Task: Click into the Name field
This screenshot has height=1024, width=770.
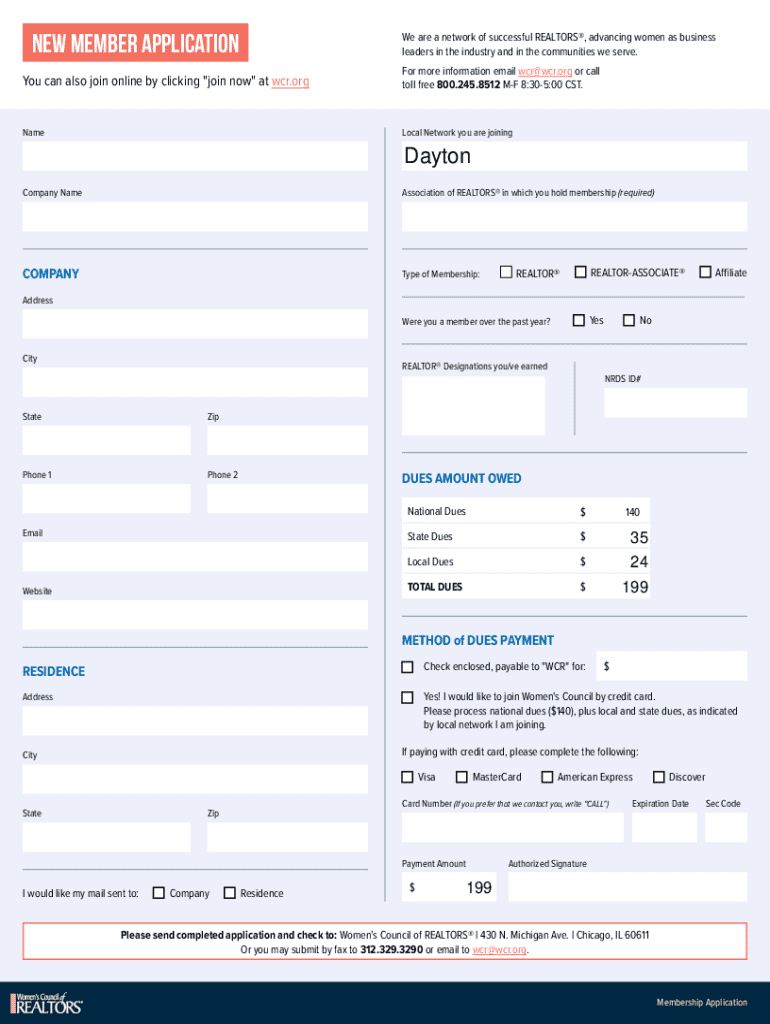Action: pos(195,157)
